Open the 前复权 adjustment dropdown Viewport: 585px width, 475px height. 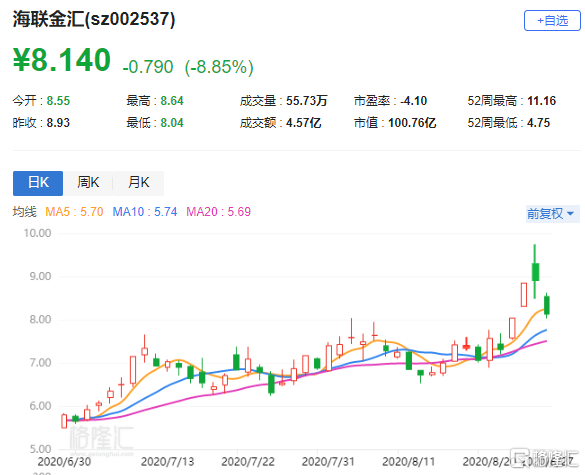pyautogui.click(x=552, y=214)
